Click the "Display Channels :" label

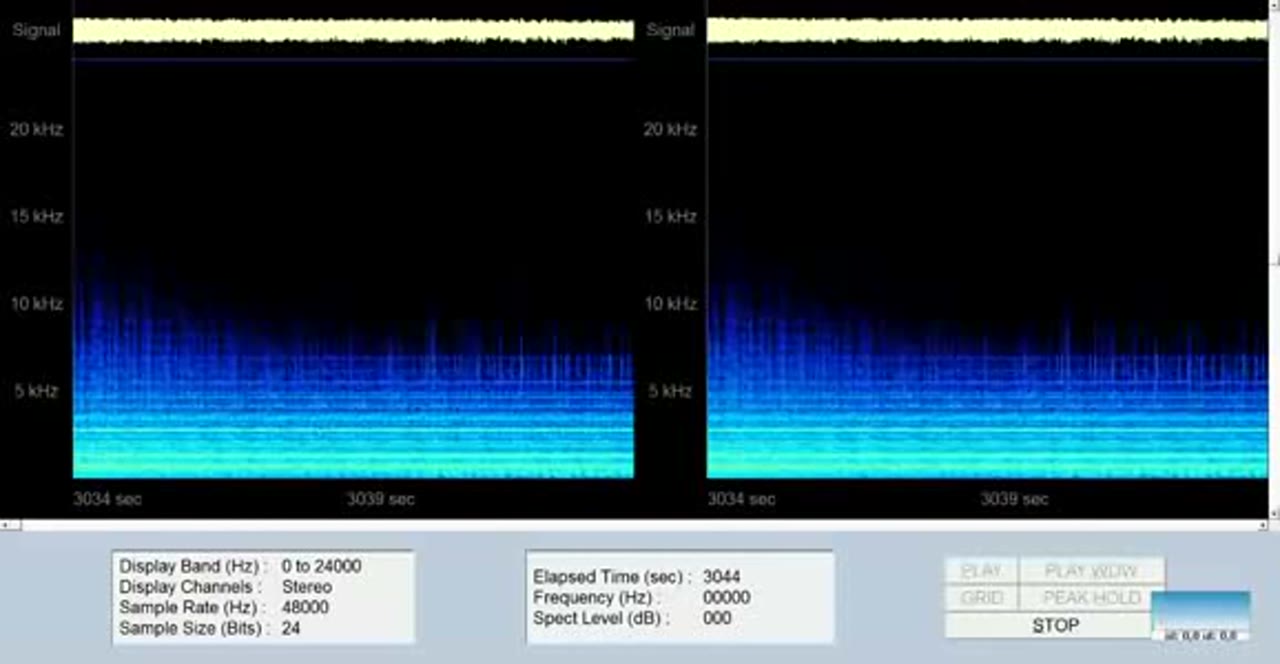191,587
